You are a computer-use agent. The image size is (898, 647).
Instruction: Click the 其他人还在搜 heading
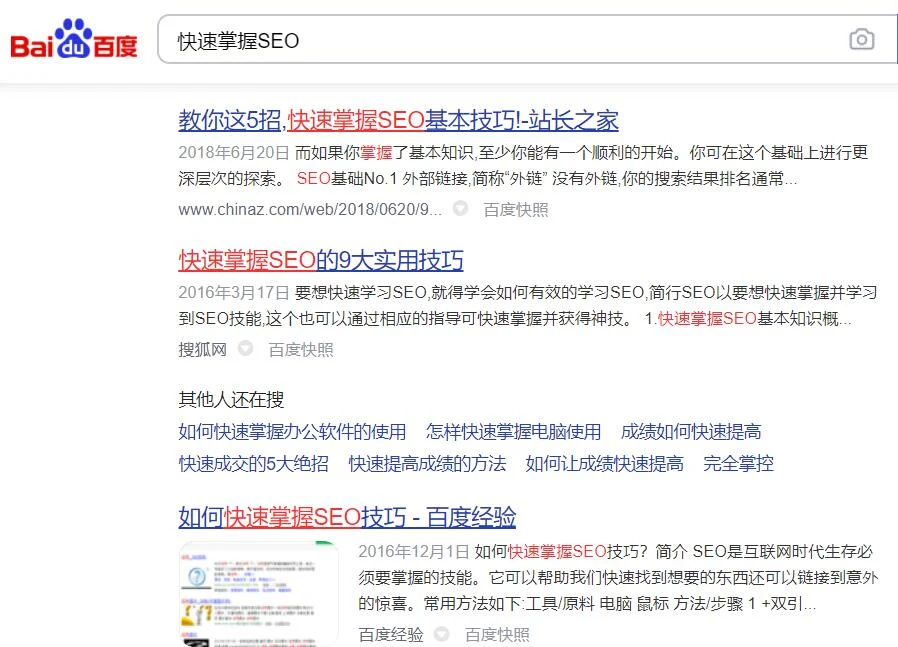click(231, 400)
